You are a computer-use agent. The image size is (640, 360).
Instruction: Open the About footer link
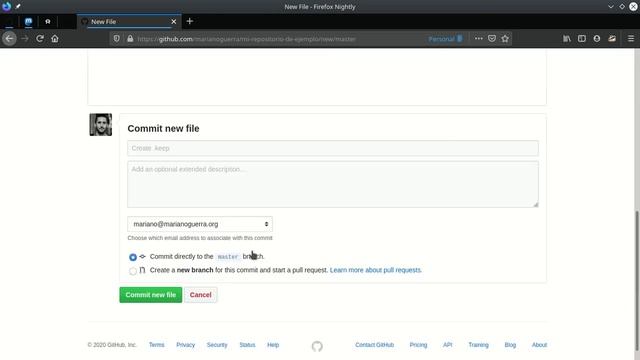pos(539,345)
